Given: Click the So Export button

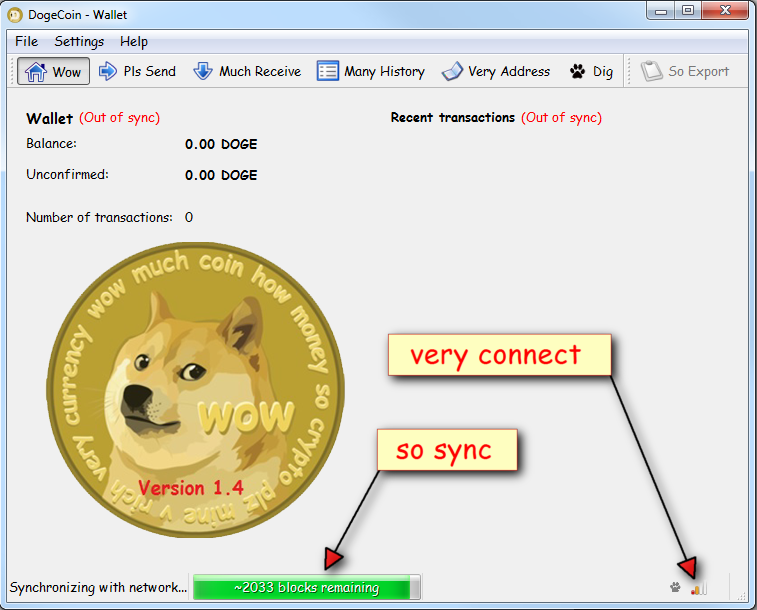Looking at the screenshot, I should pos(685,71).
